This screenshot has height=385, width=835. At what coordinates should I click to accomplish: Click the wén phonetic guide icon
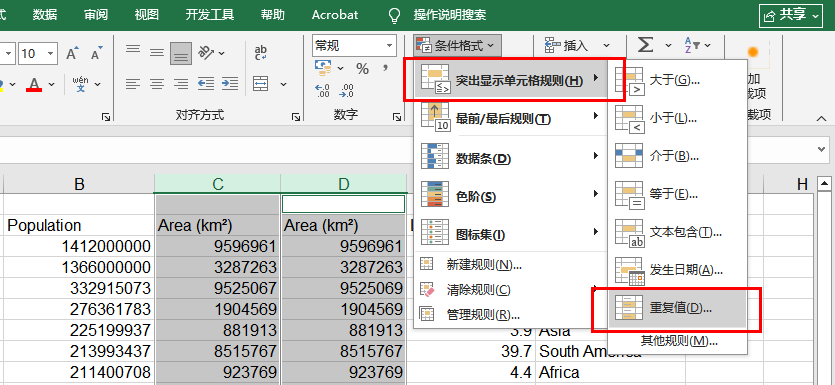click(x=81, y=84)
